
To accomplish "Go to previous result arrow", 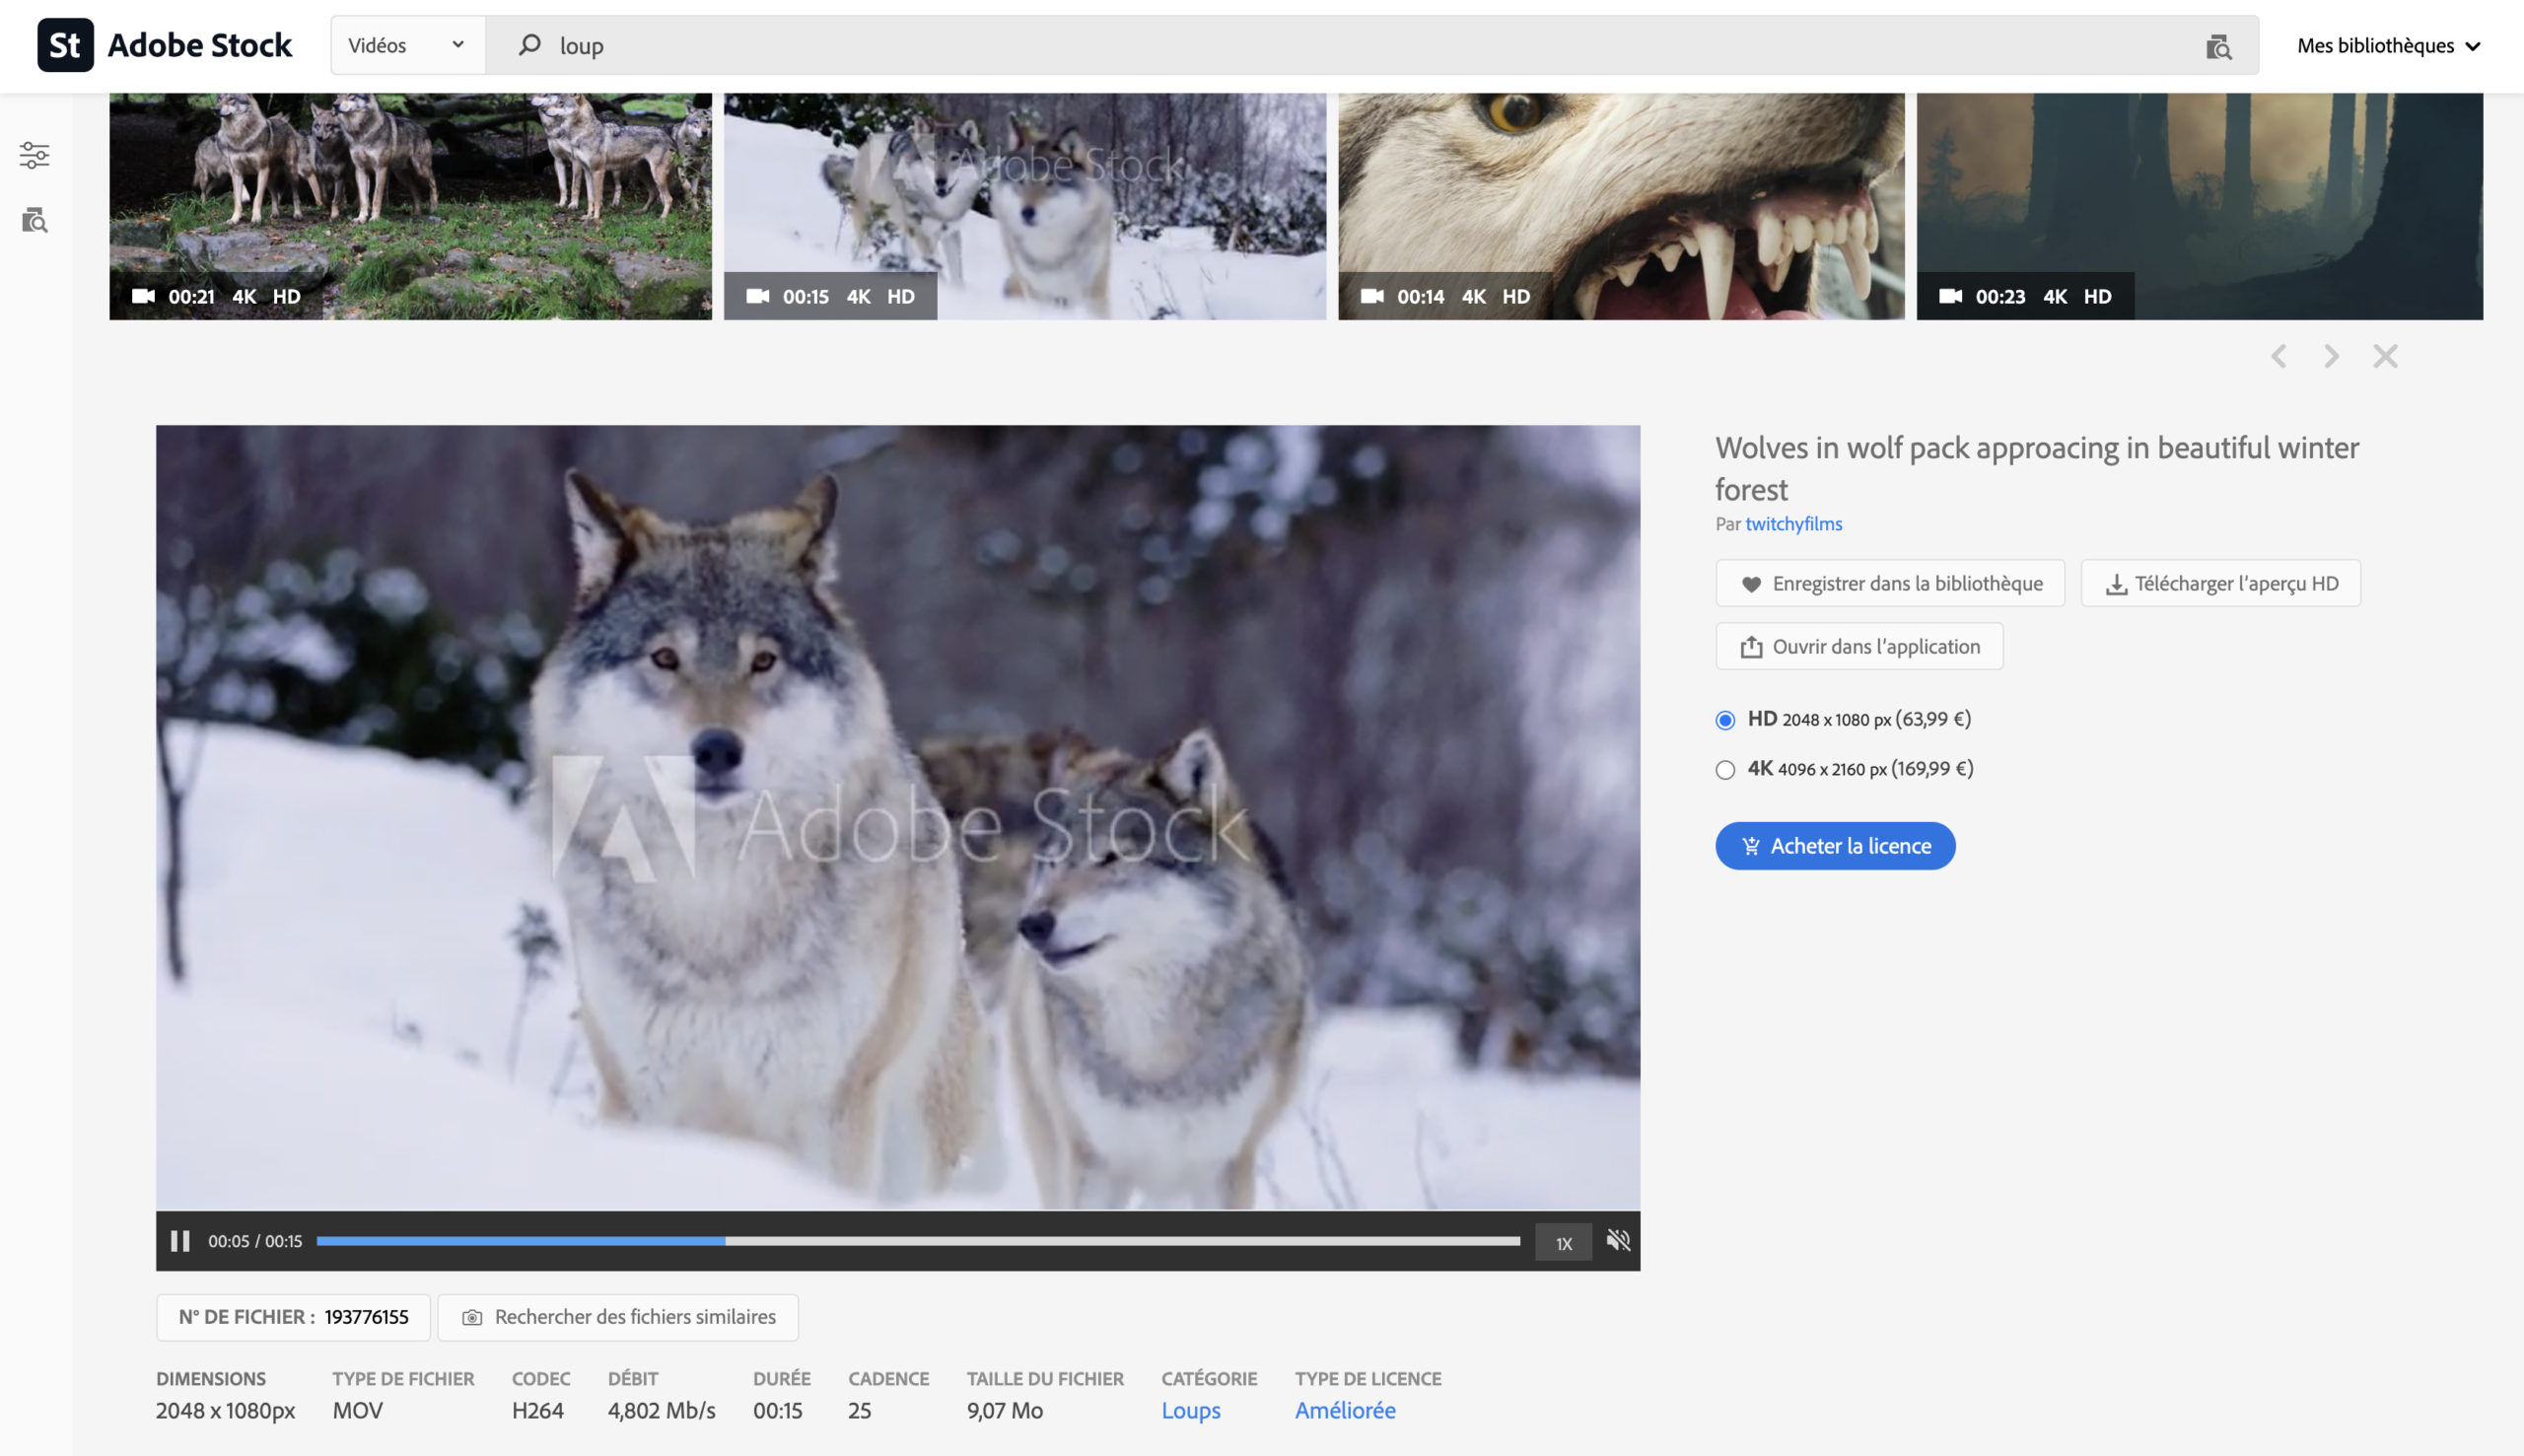I will [2279, 356].
